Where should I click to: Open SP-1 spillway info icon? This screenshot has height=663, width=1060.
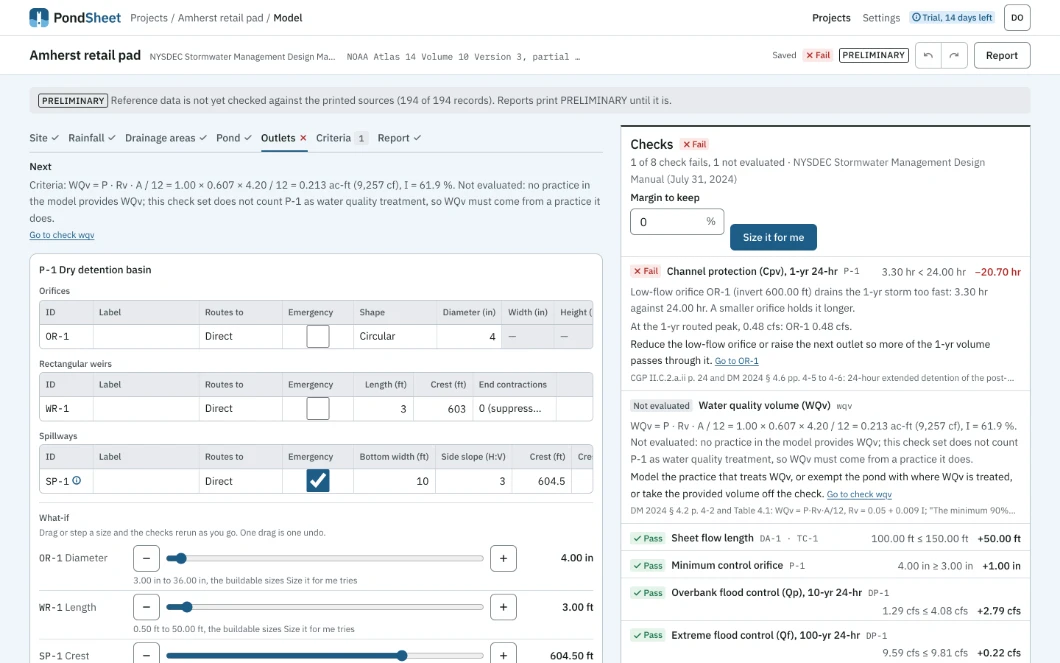(x=76, y=481)
